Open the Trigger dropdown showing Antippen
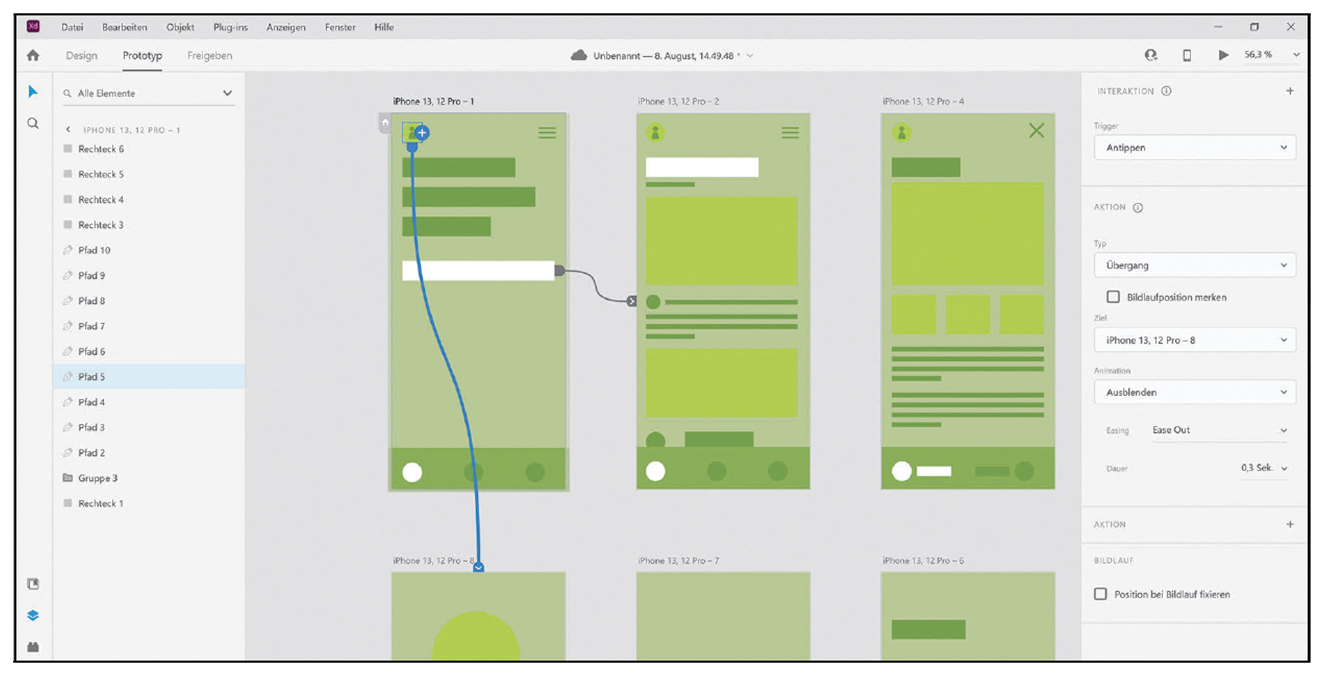The width and height of the screenshot is (1321, 678). point(1194,148)
